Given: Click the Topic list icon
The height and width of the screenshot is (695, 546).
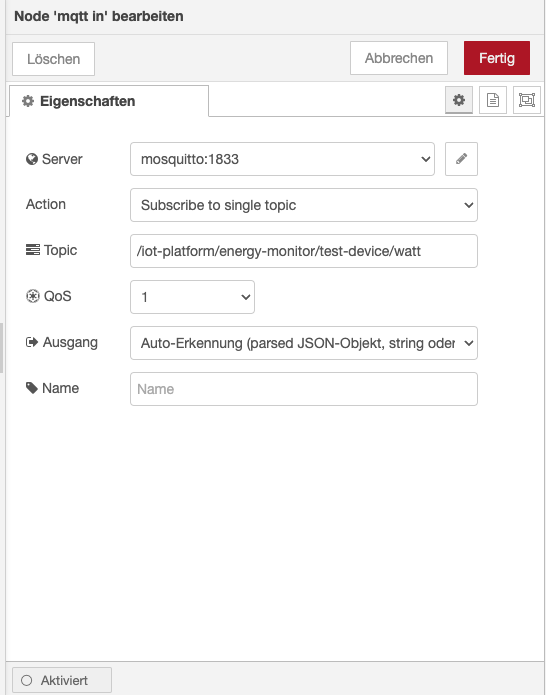Looking at the screenshot, I should [x=33, y=250].
